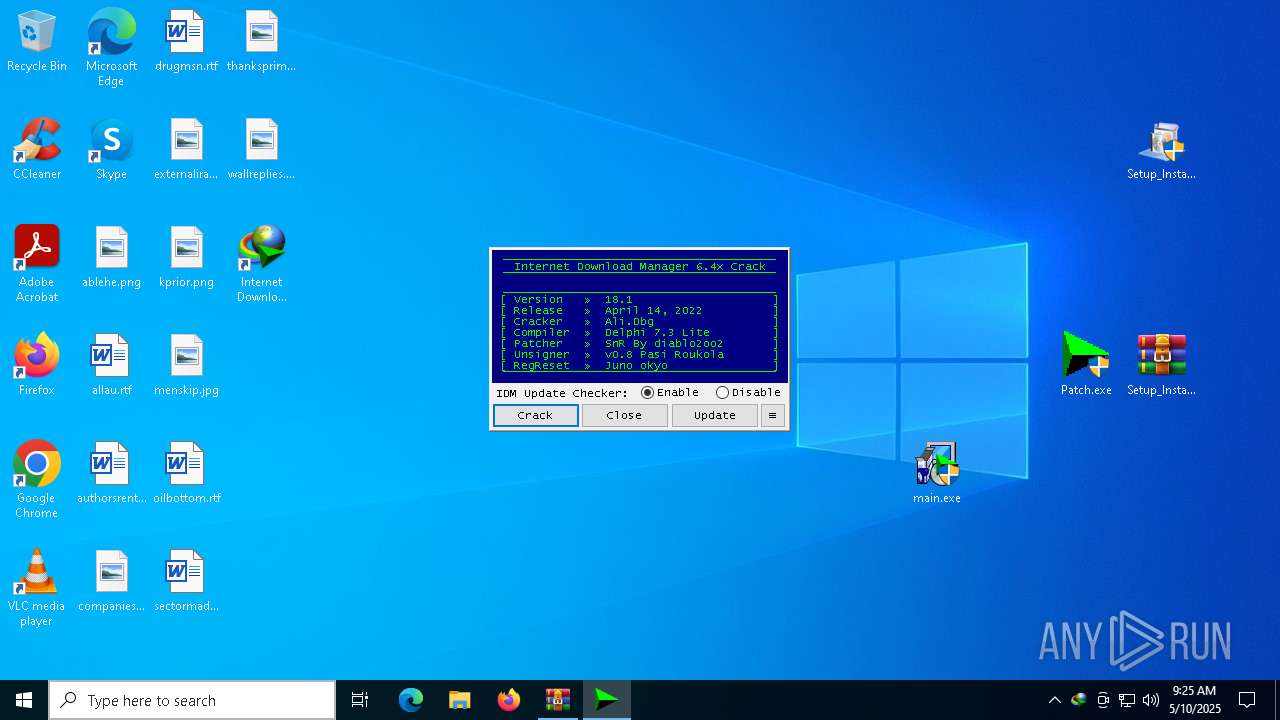Select wallreplies... file on desktop
1280x720 pixels.
[x=261, y=150]
